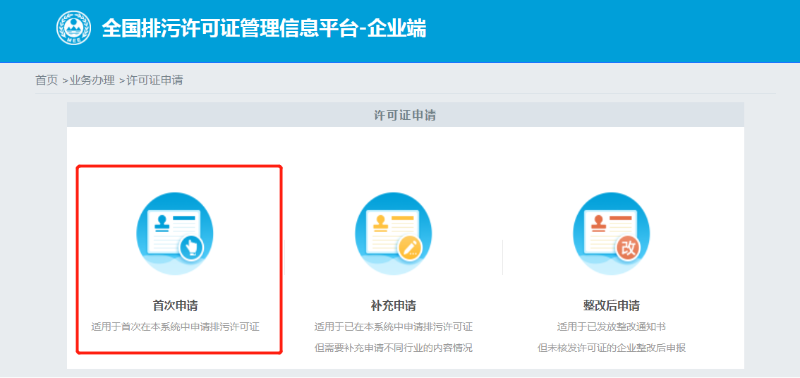Click text 适用于已发放整改通知书

tap(611, 326)
